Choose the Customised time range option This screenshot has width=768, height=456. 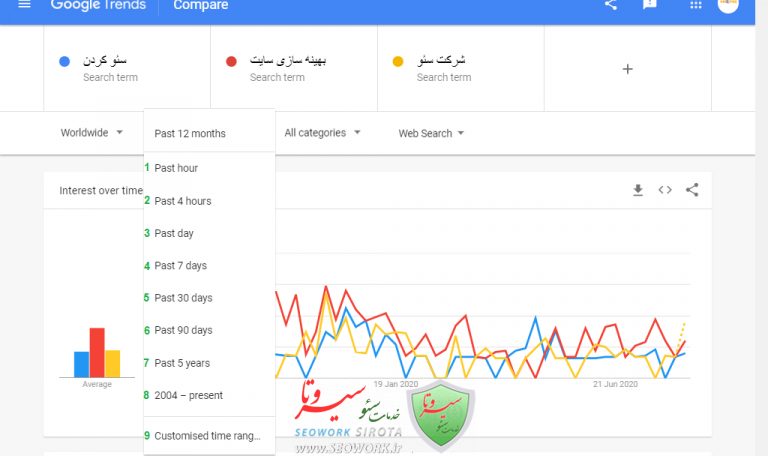207,436
